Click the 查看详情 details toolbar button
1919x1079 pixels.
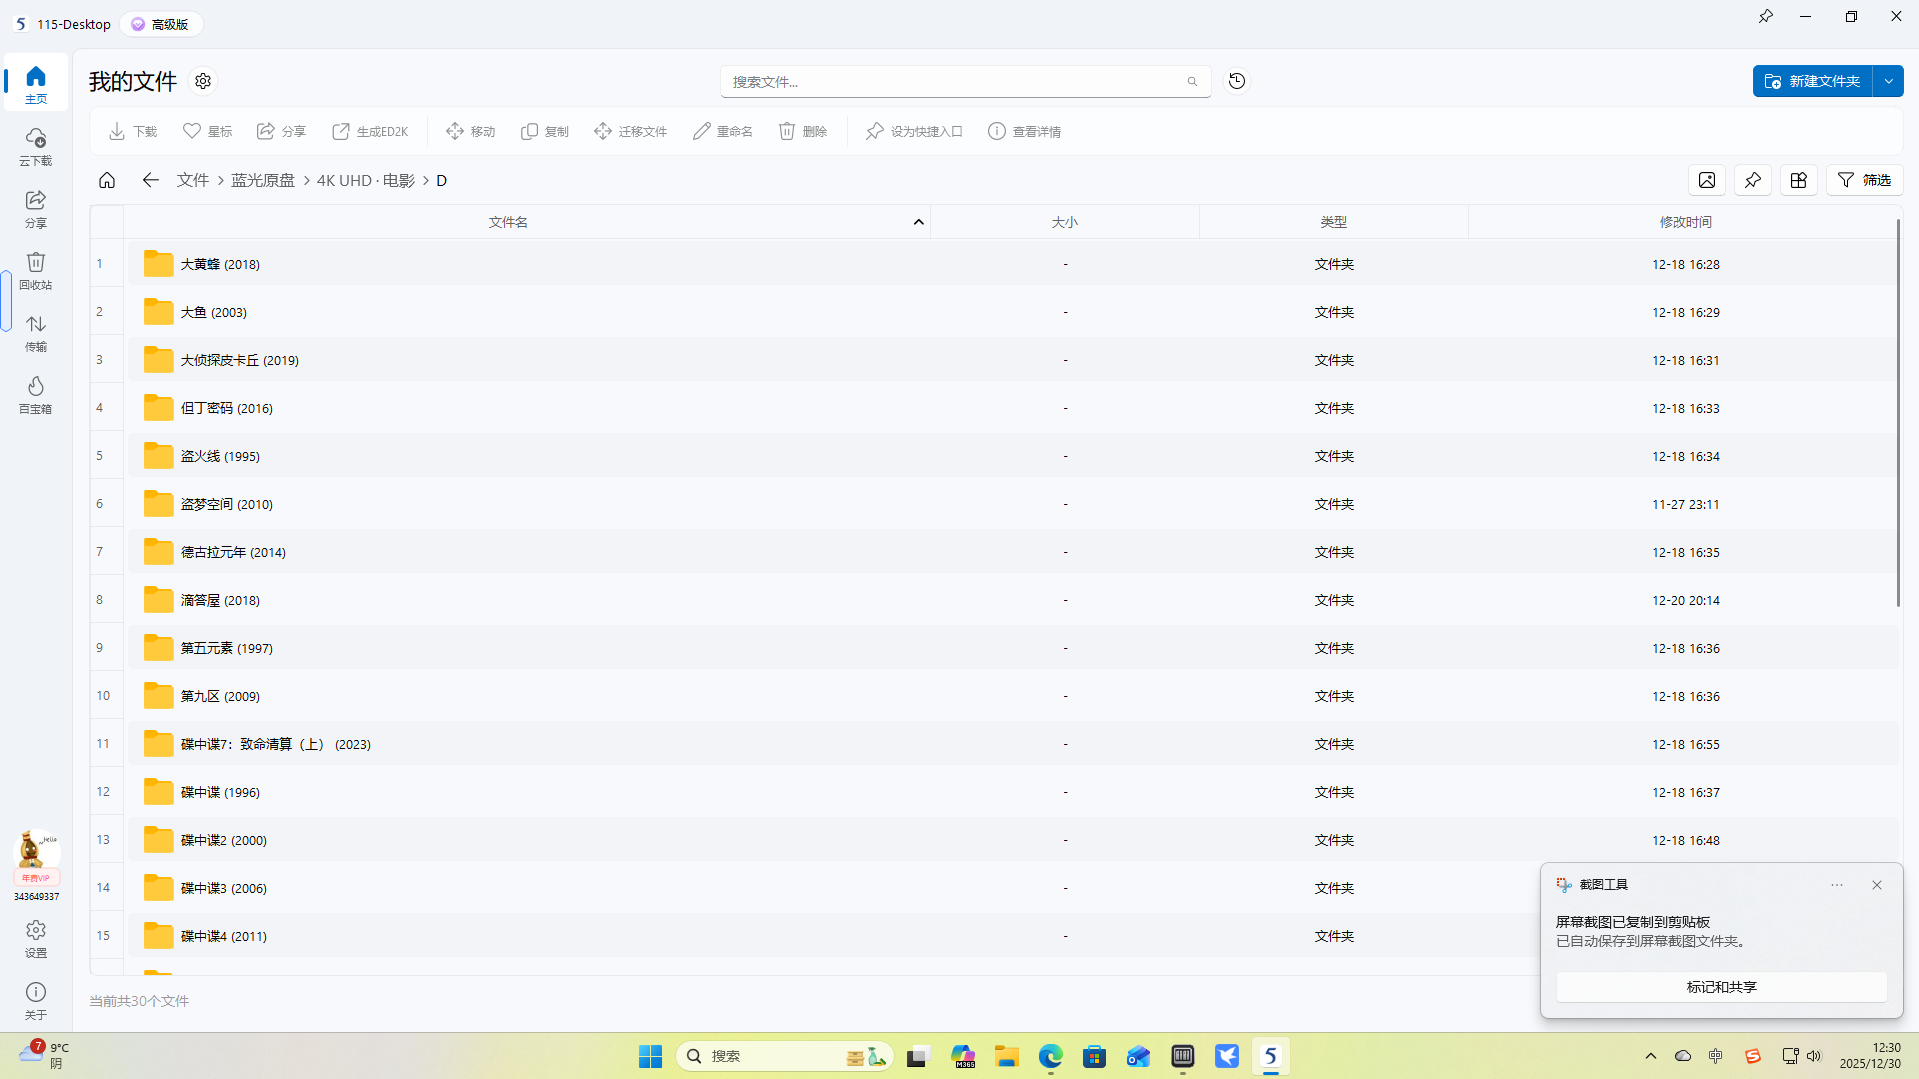click(1025, 131)
